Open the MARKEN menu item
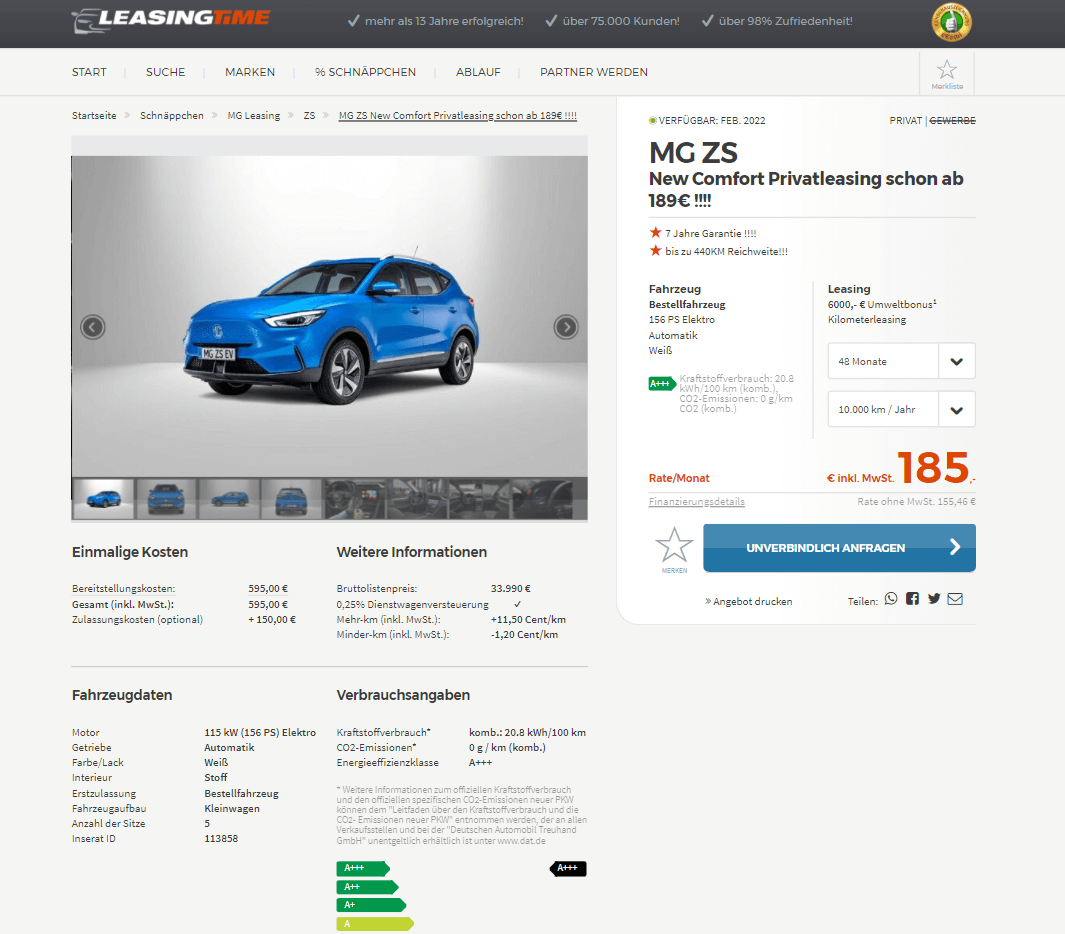Viewport: 1065px width, 934px height. 250,72
